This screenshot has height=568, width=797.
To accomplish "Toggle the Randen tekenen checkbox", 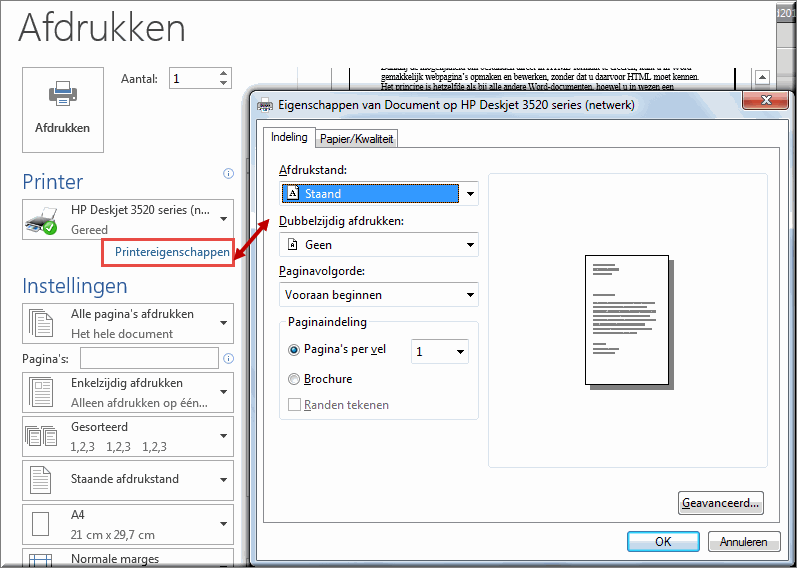I will [x=294, y=405].
